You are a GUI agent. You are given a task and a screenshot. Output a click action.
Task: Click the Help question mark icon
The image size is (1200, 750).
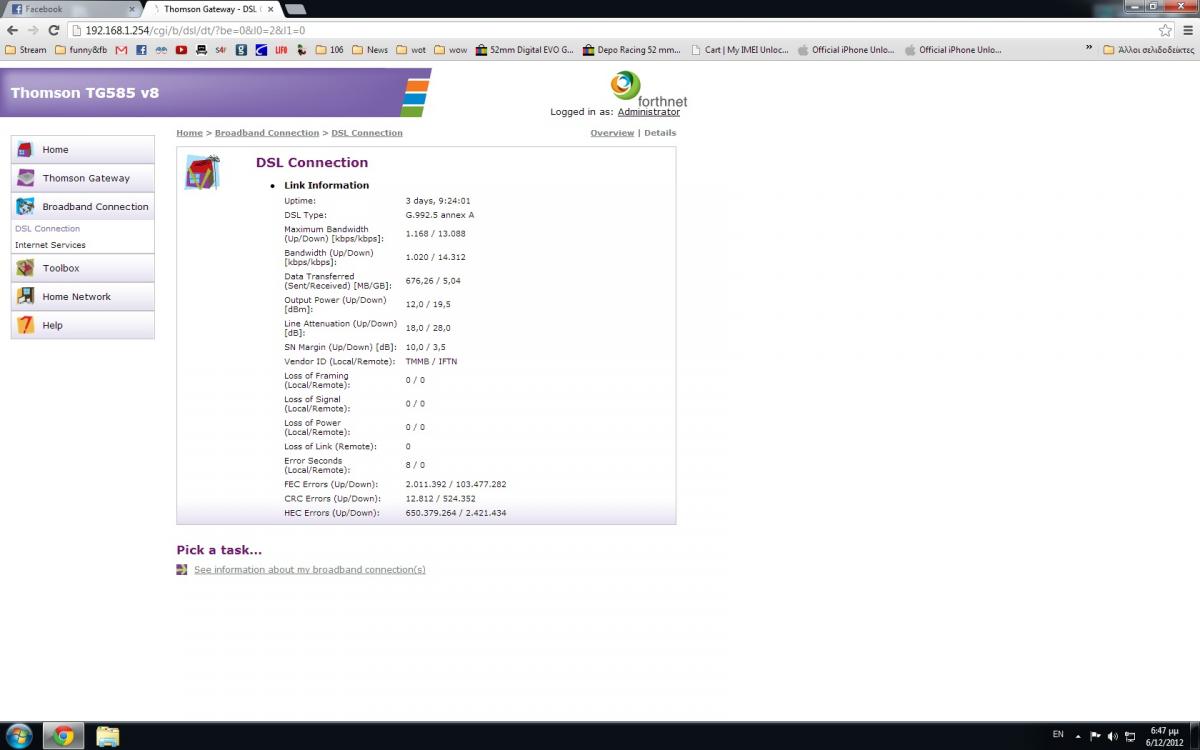[25, 325]
